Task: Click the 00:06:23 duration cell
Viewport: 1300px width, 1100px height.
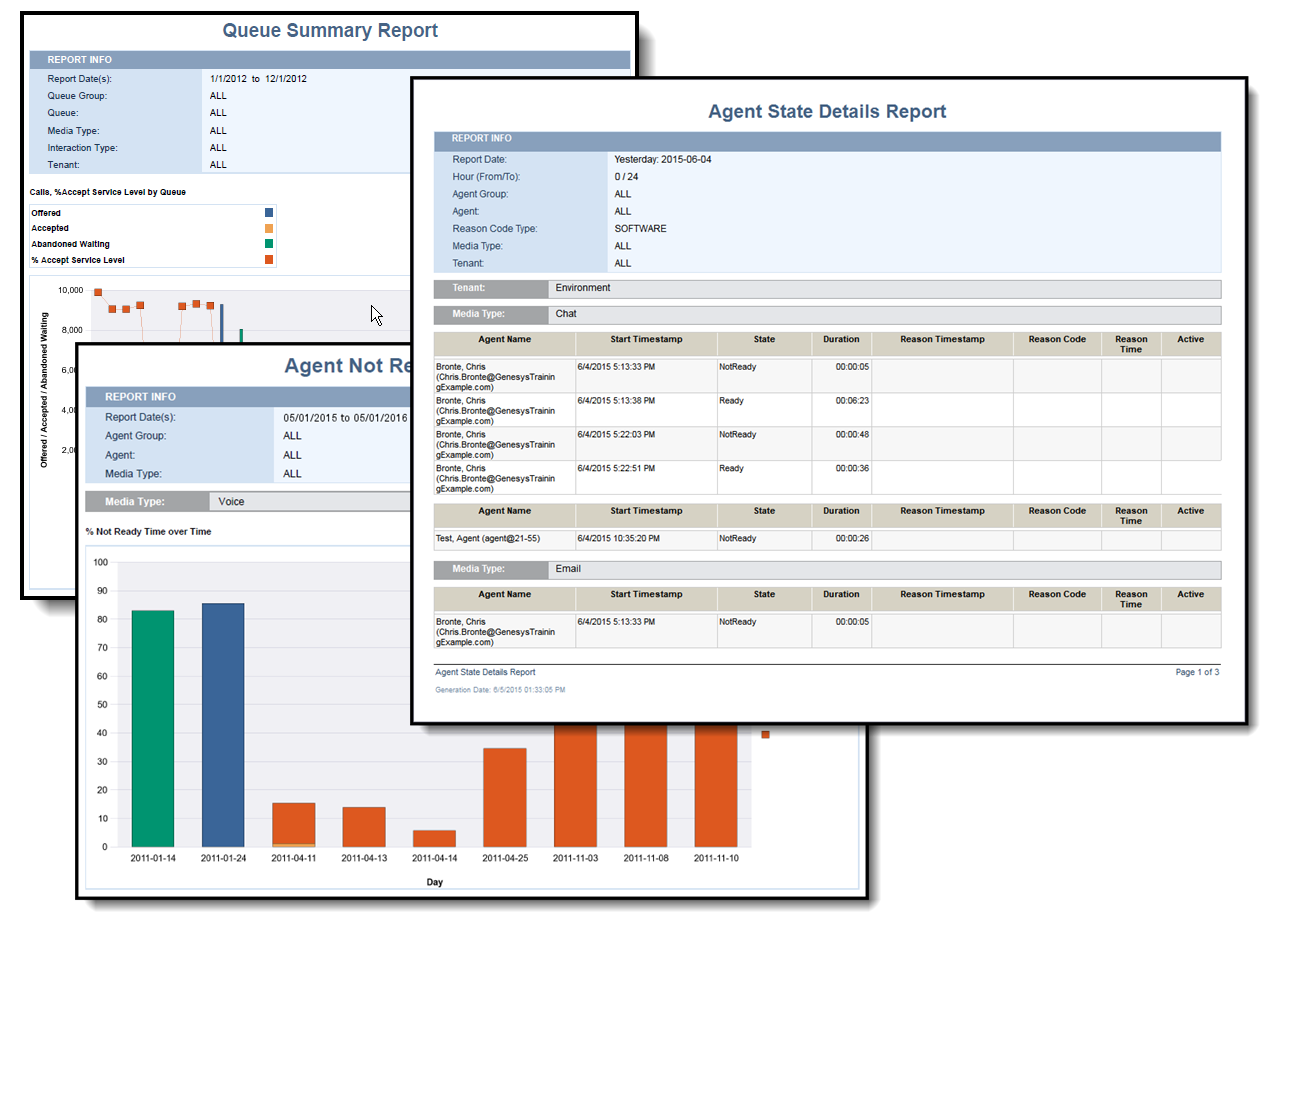Action: [x=852, y=401]
